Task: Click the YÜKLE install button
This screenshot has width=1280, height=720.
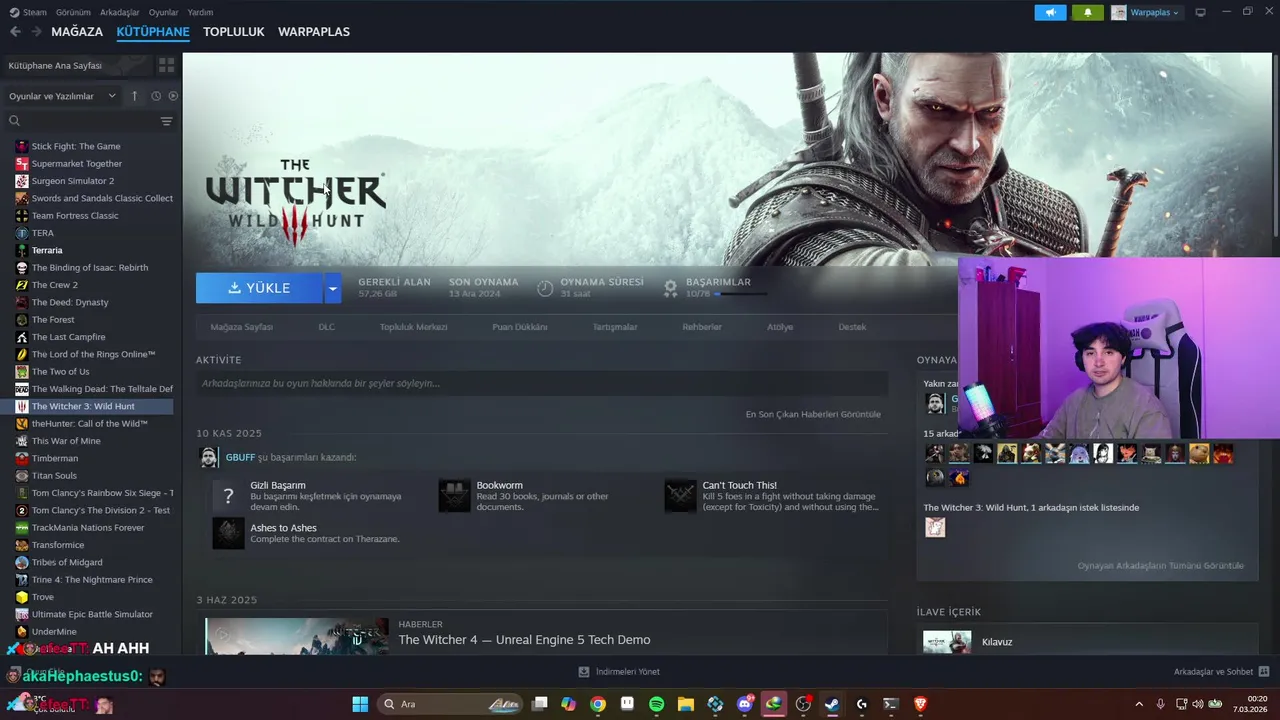Action: click(259, 288)
